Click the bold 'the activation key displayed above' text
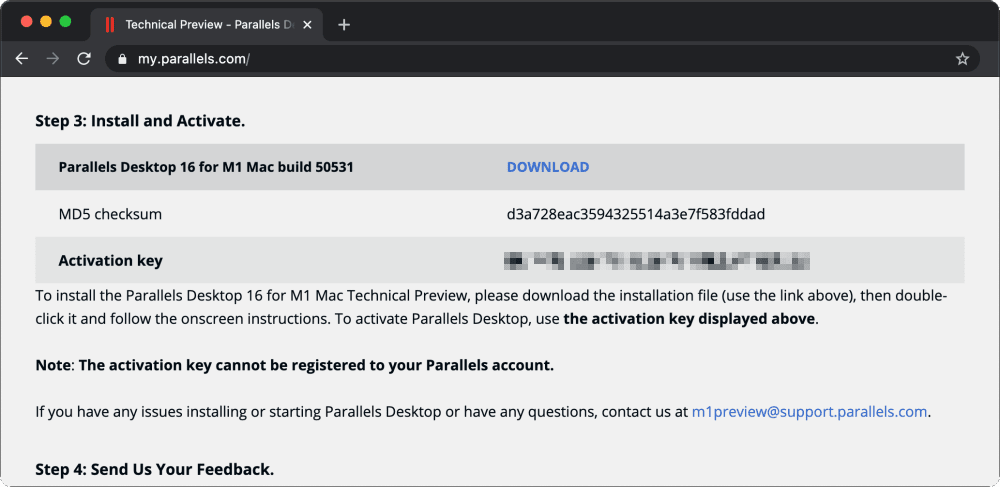1000x487 pixels. pos(689,319)
